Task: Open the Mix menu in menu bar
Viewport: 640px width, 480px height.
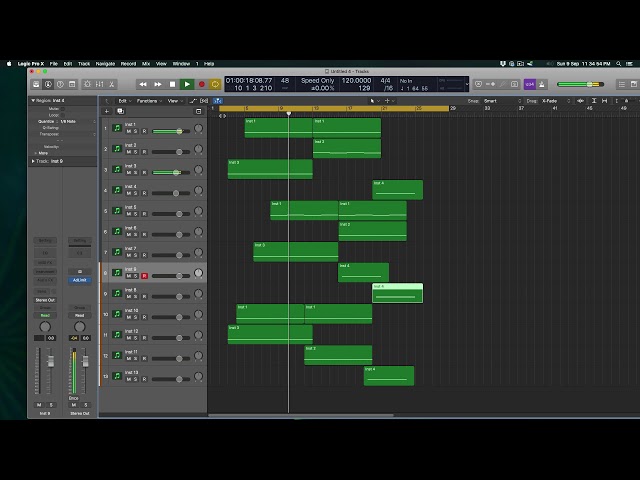Action: click(x=146, y=64)
